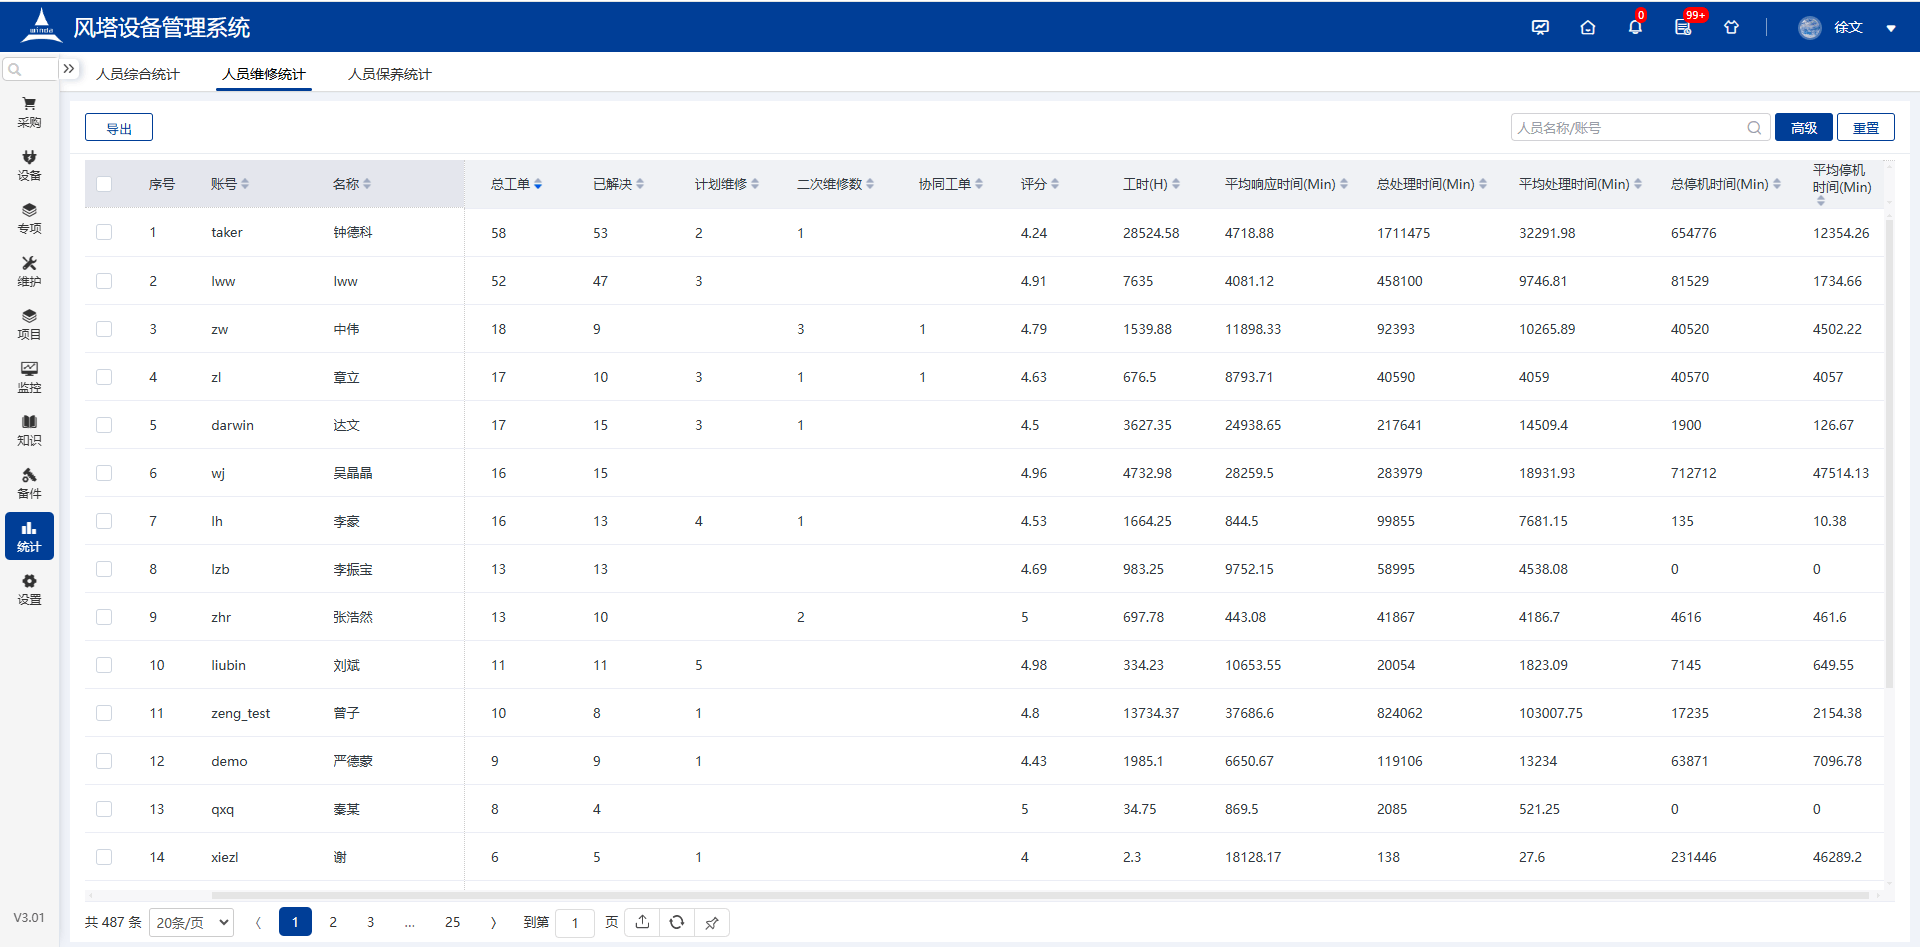
Task: Focus the 人员名称/账号 search field
Action: 1628,128
